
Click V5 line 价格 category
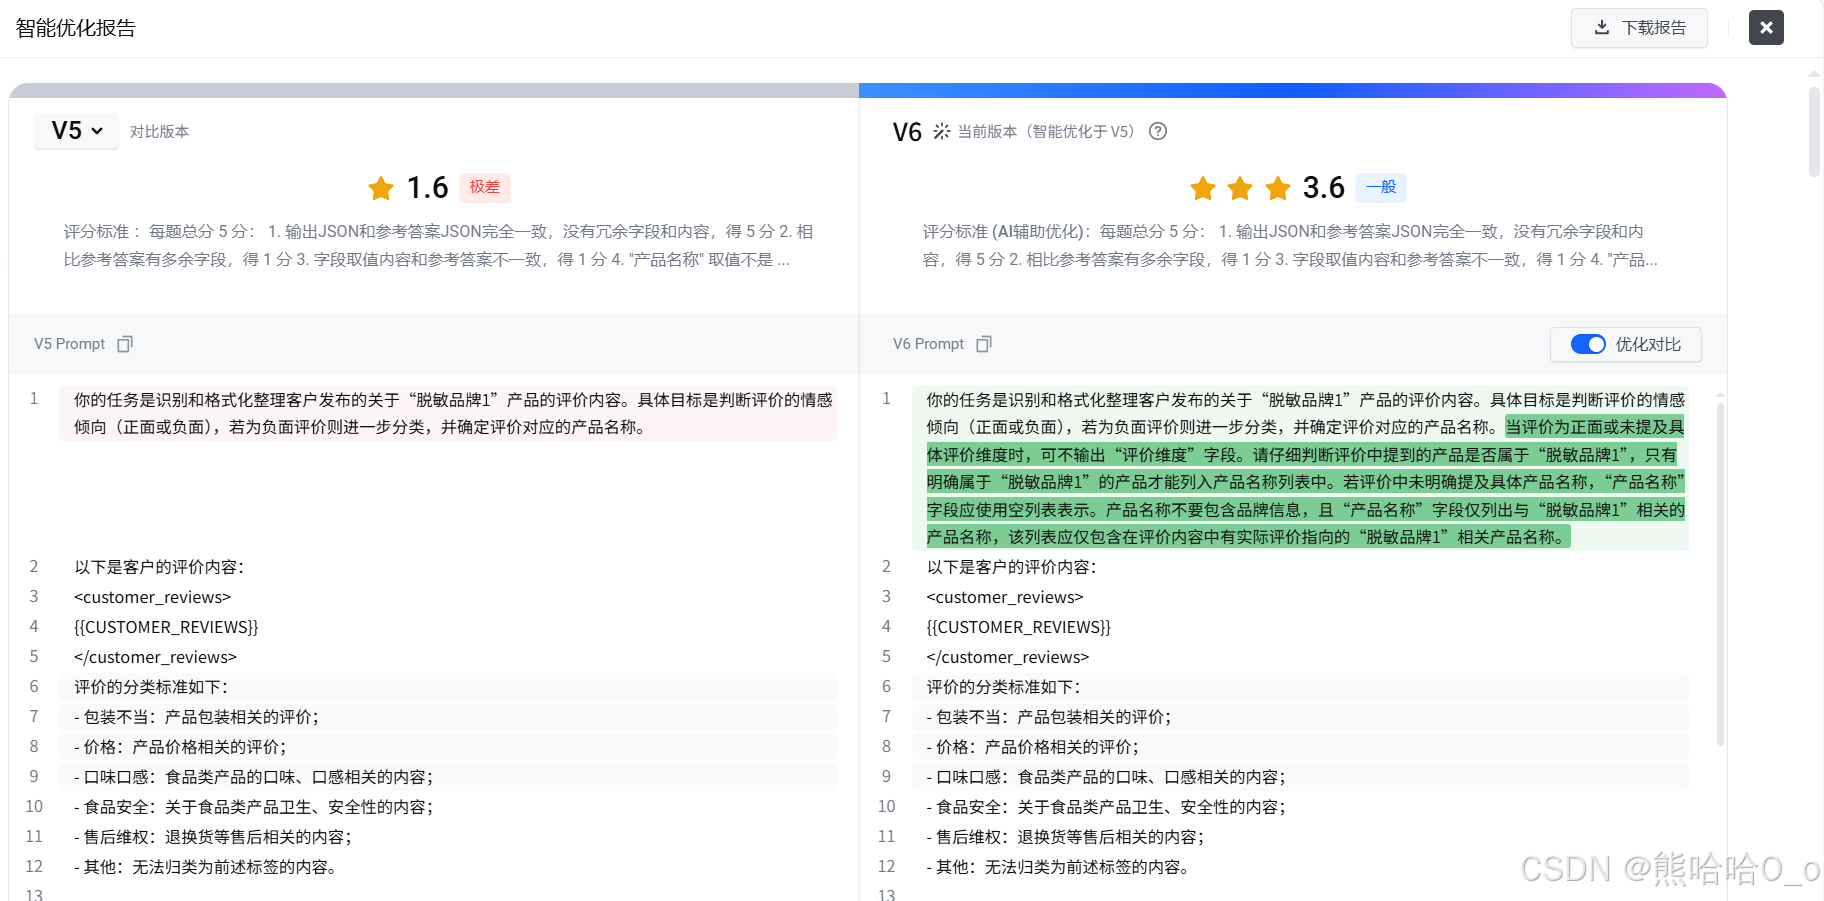pos(180,747)
